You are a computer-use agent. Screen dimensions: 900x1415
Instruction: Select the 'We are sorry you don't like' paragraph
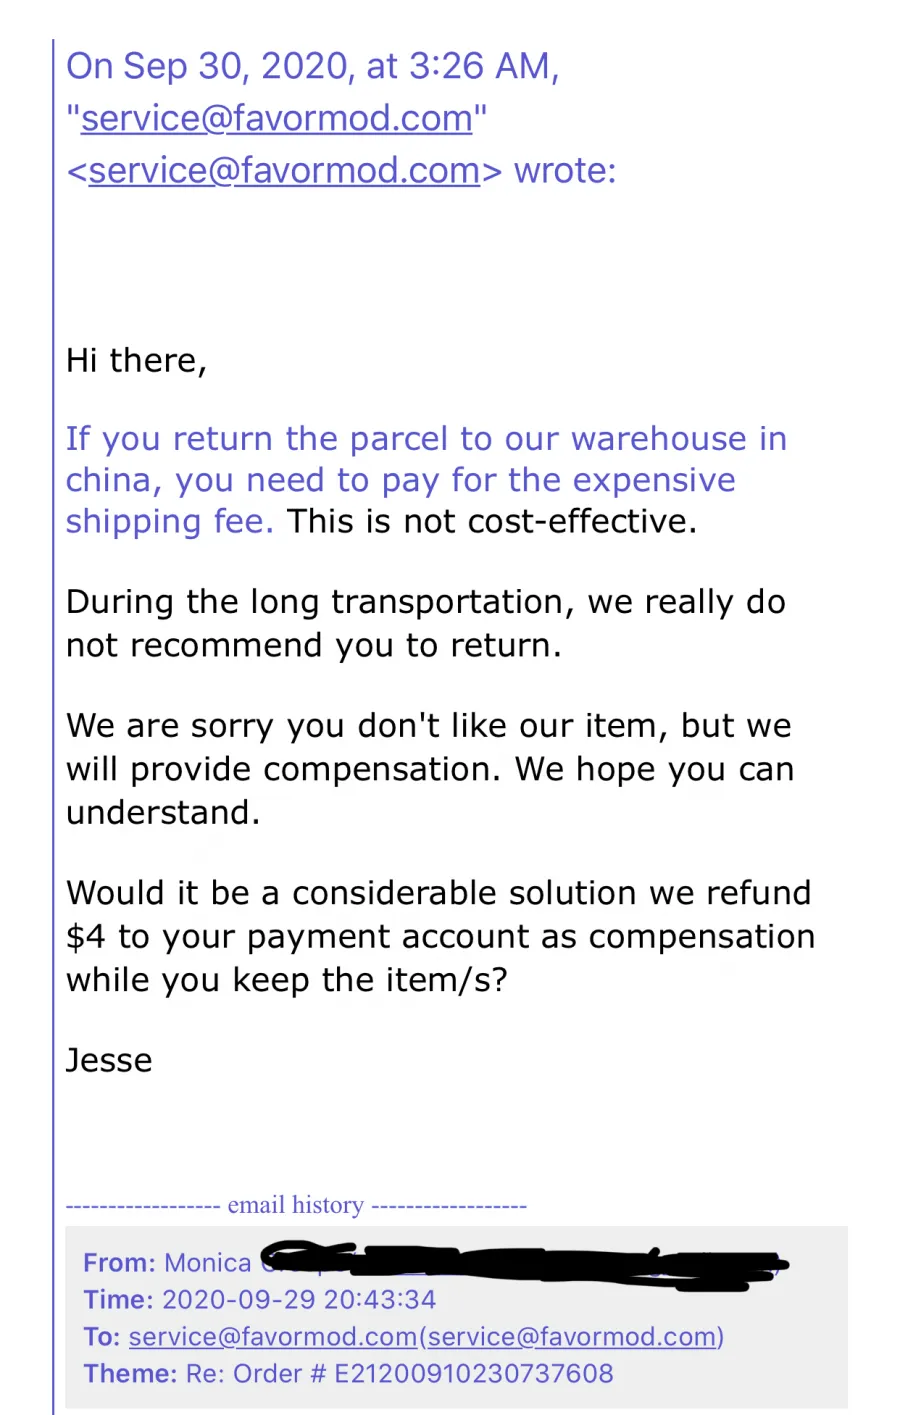(x=430, y=769)
